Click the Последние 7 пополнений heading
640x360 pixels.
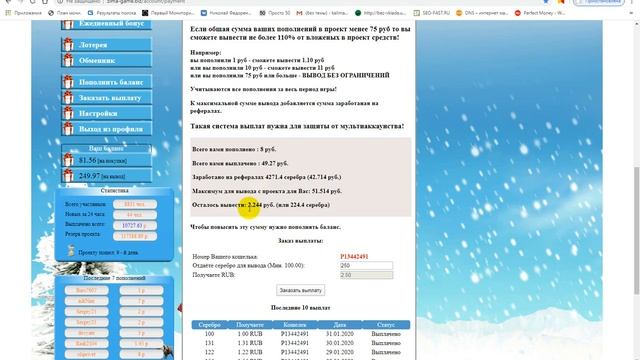click(x=114, y=278)
